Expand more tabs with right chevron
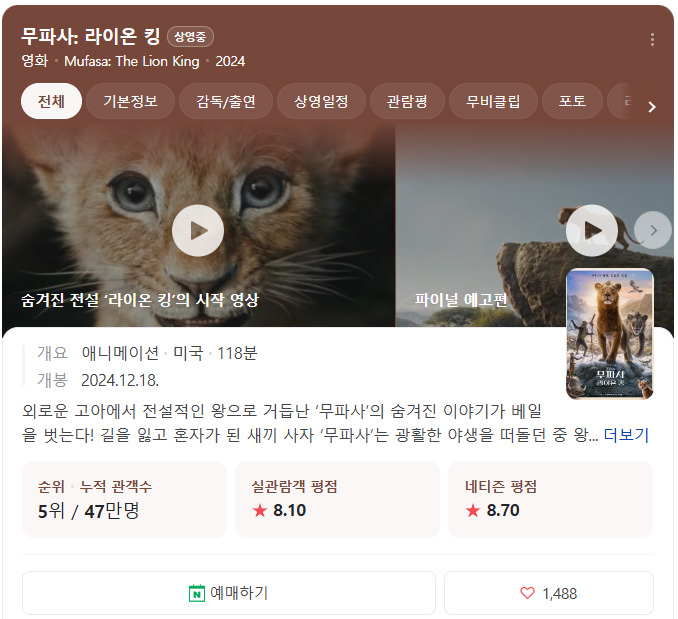The height and width of the screenshot is (619, 678). (652, 106)
